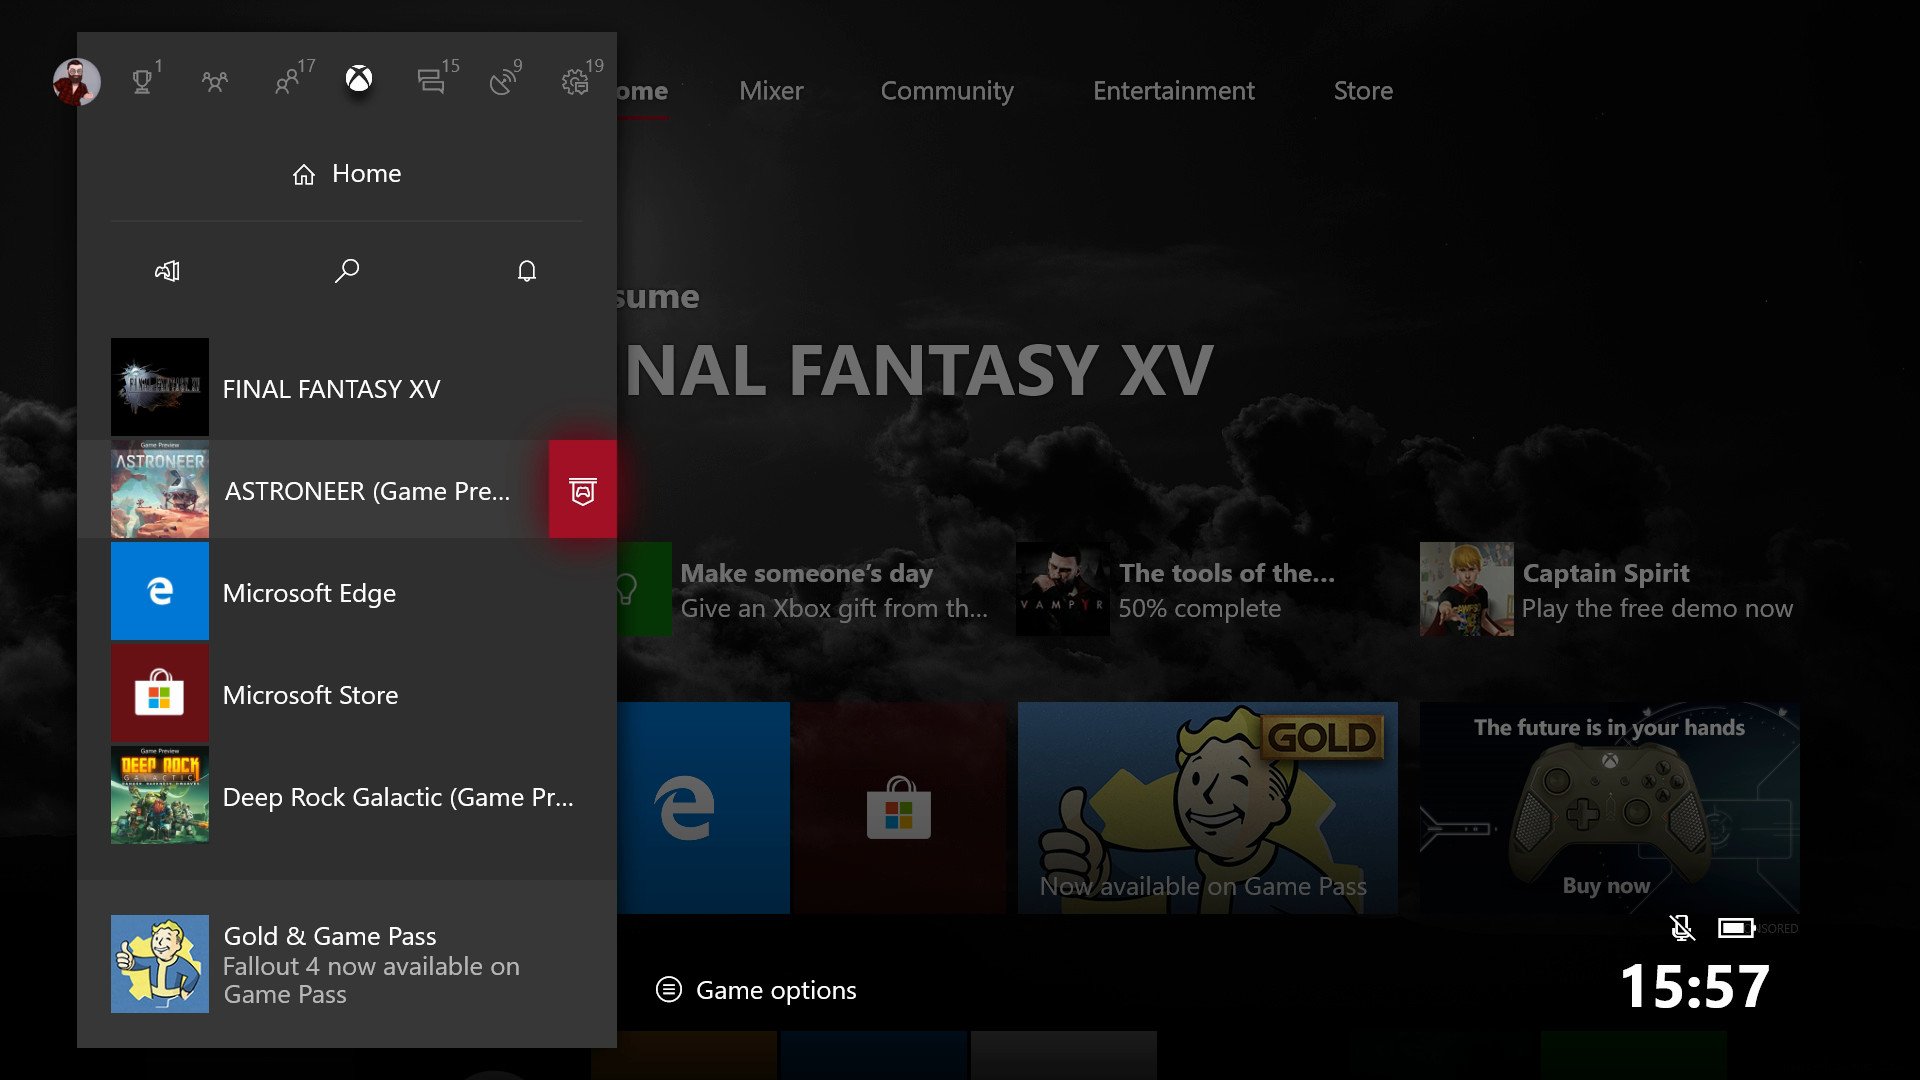Open the Broadcast & capture tab
Viewport: 1920px width, 1080px height.
(505, 81)
